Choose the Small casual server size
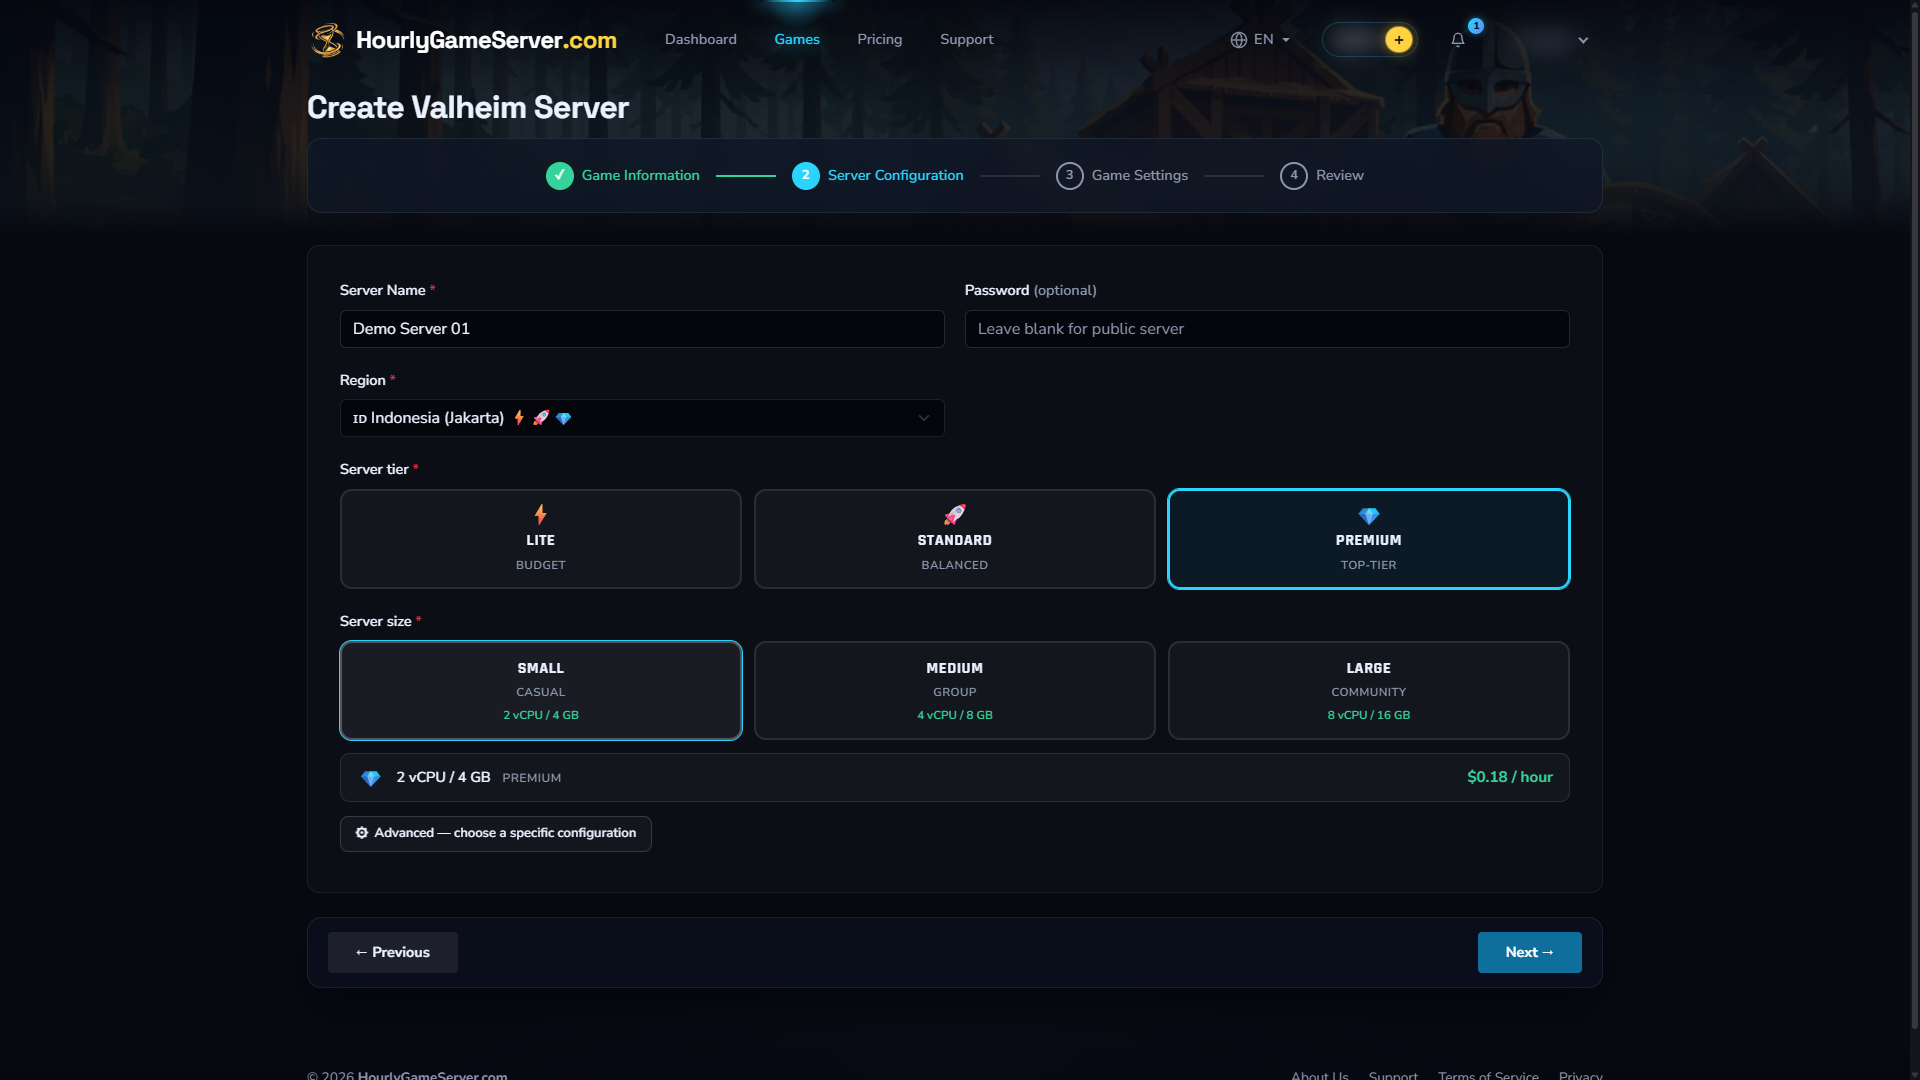 click(x=541, y=691)
